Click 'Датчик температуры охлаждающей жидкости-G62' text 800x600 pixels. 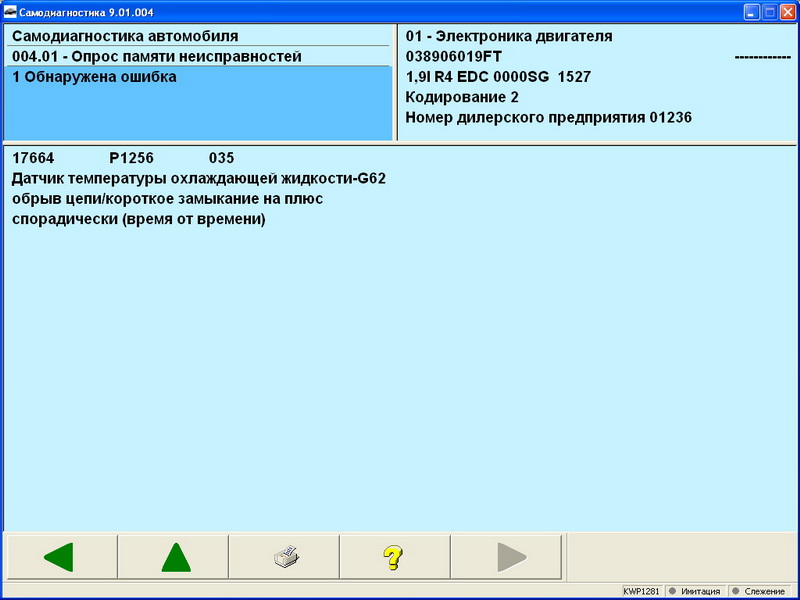point(199,179)
